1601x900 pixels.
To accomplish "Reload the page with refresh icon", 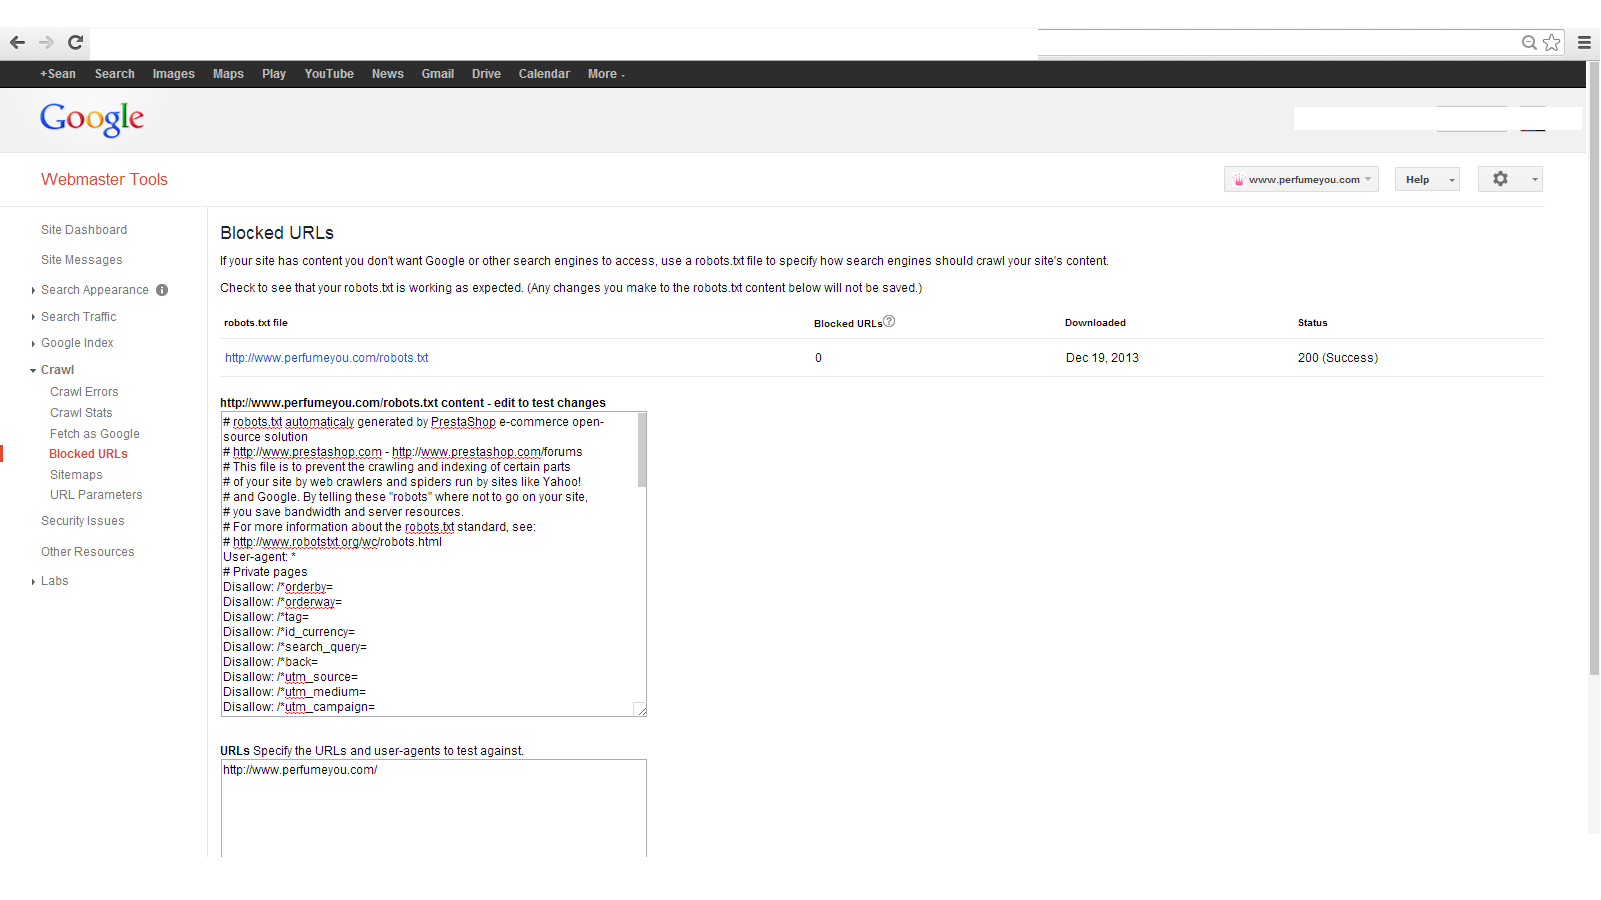I will pos(75,42).
